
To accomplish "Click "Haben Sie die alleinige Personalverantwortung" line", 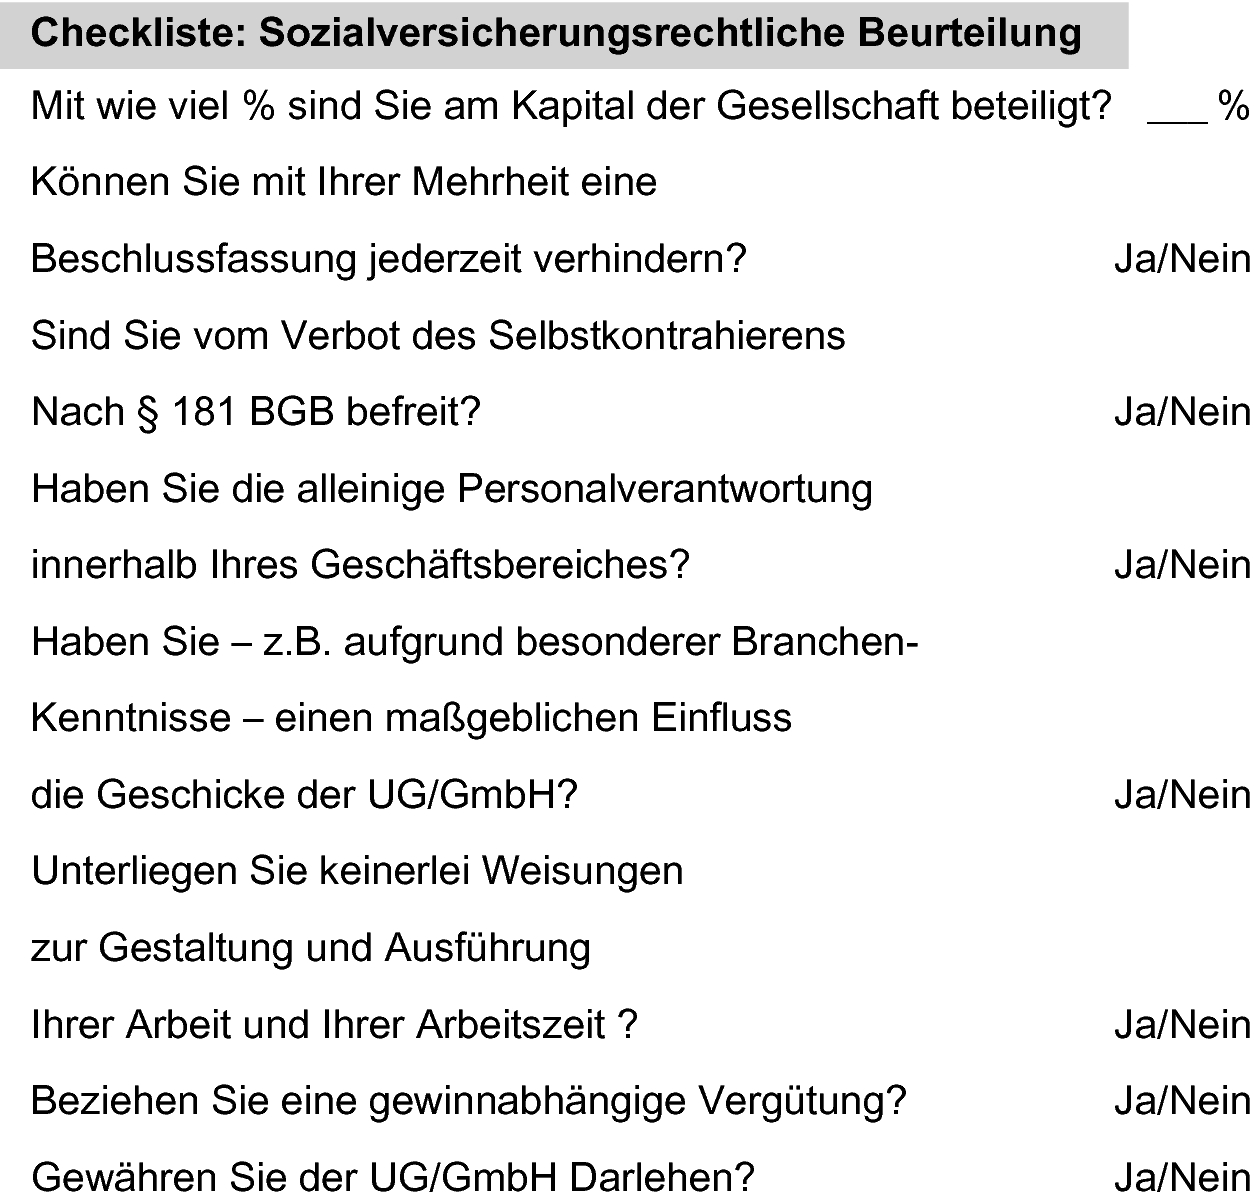I will click(x=452, y=489).
